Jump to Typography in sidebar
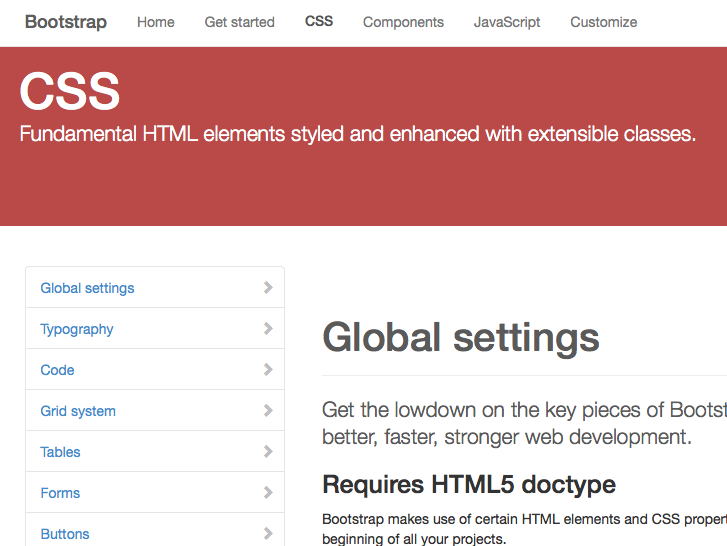 click(x=77, y=329)
